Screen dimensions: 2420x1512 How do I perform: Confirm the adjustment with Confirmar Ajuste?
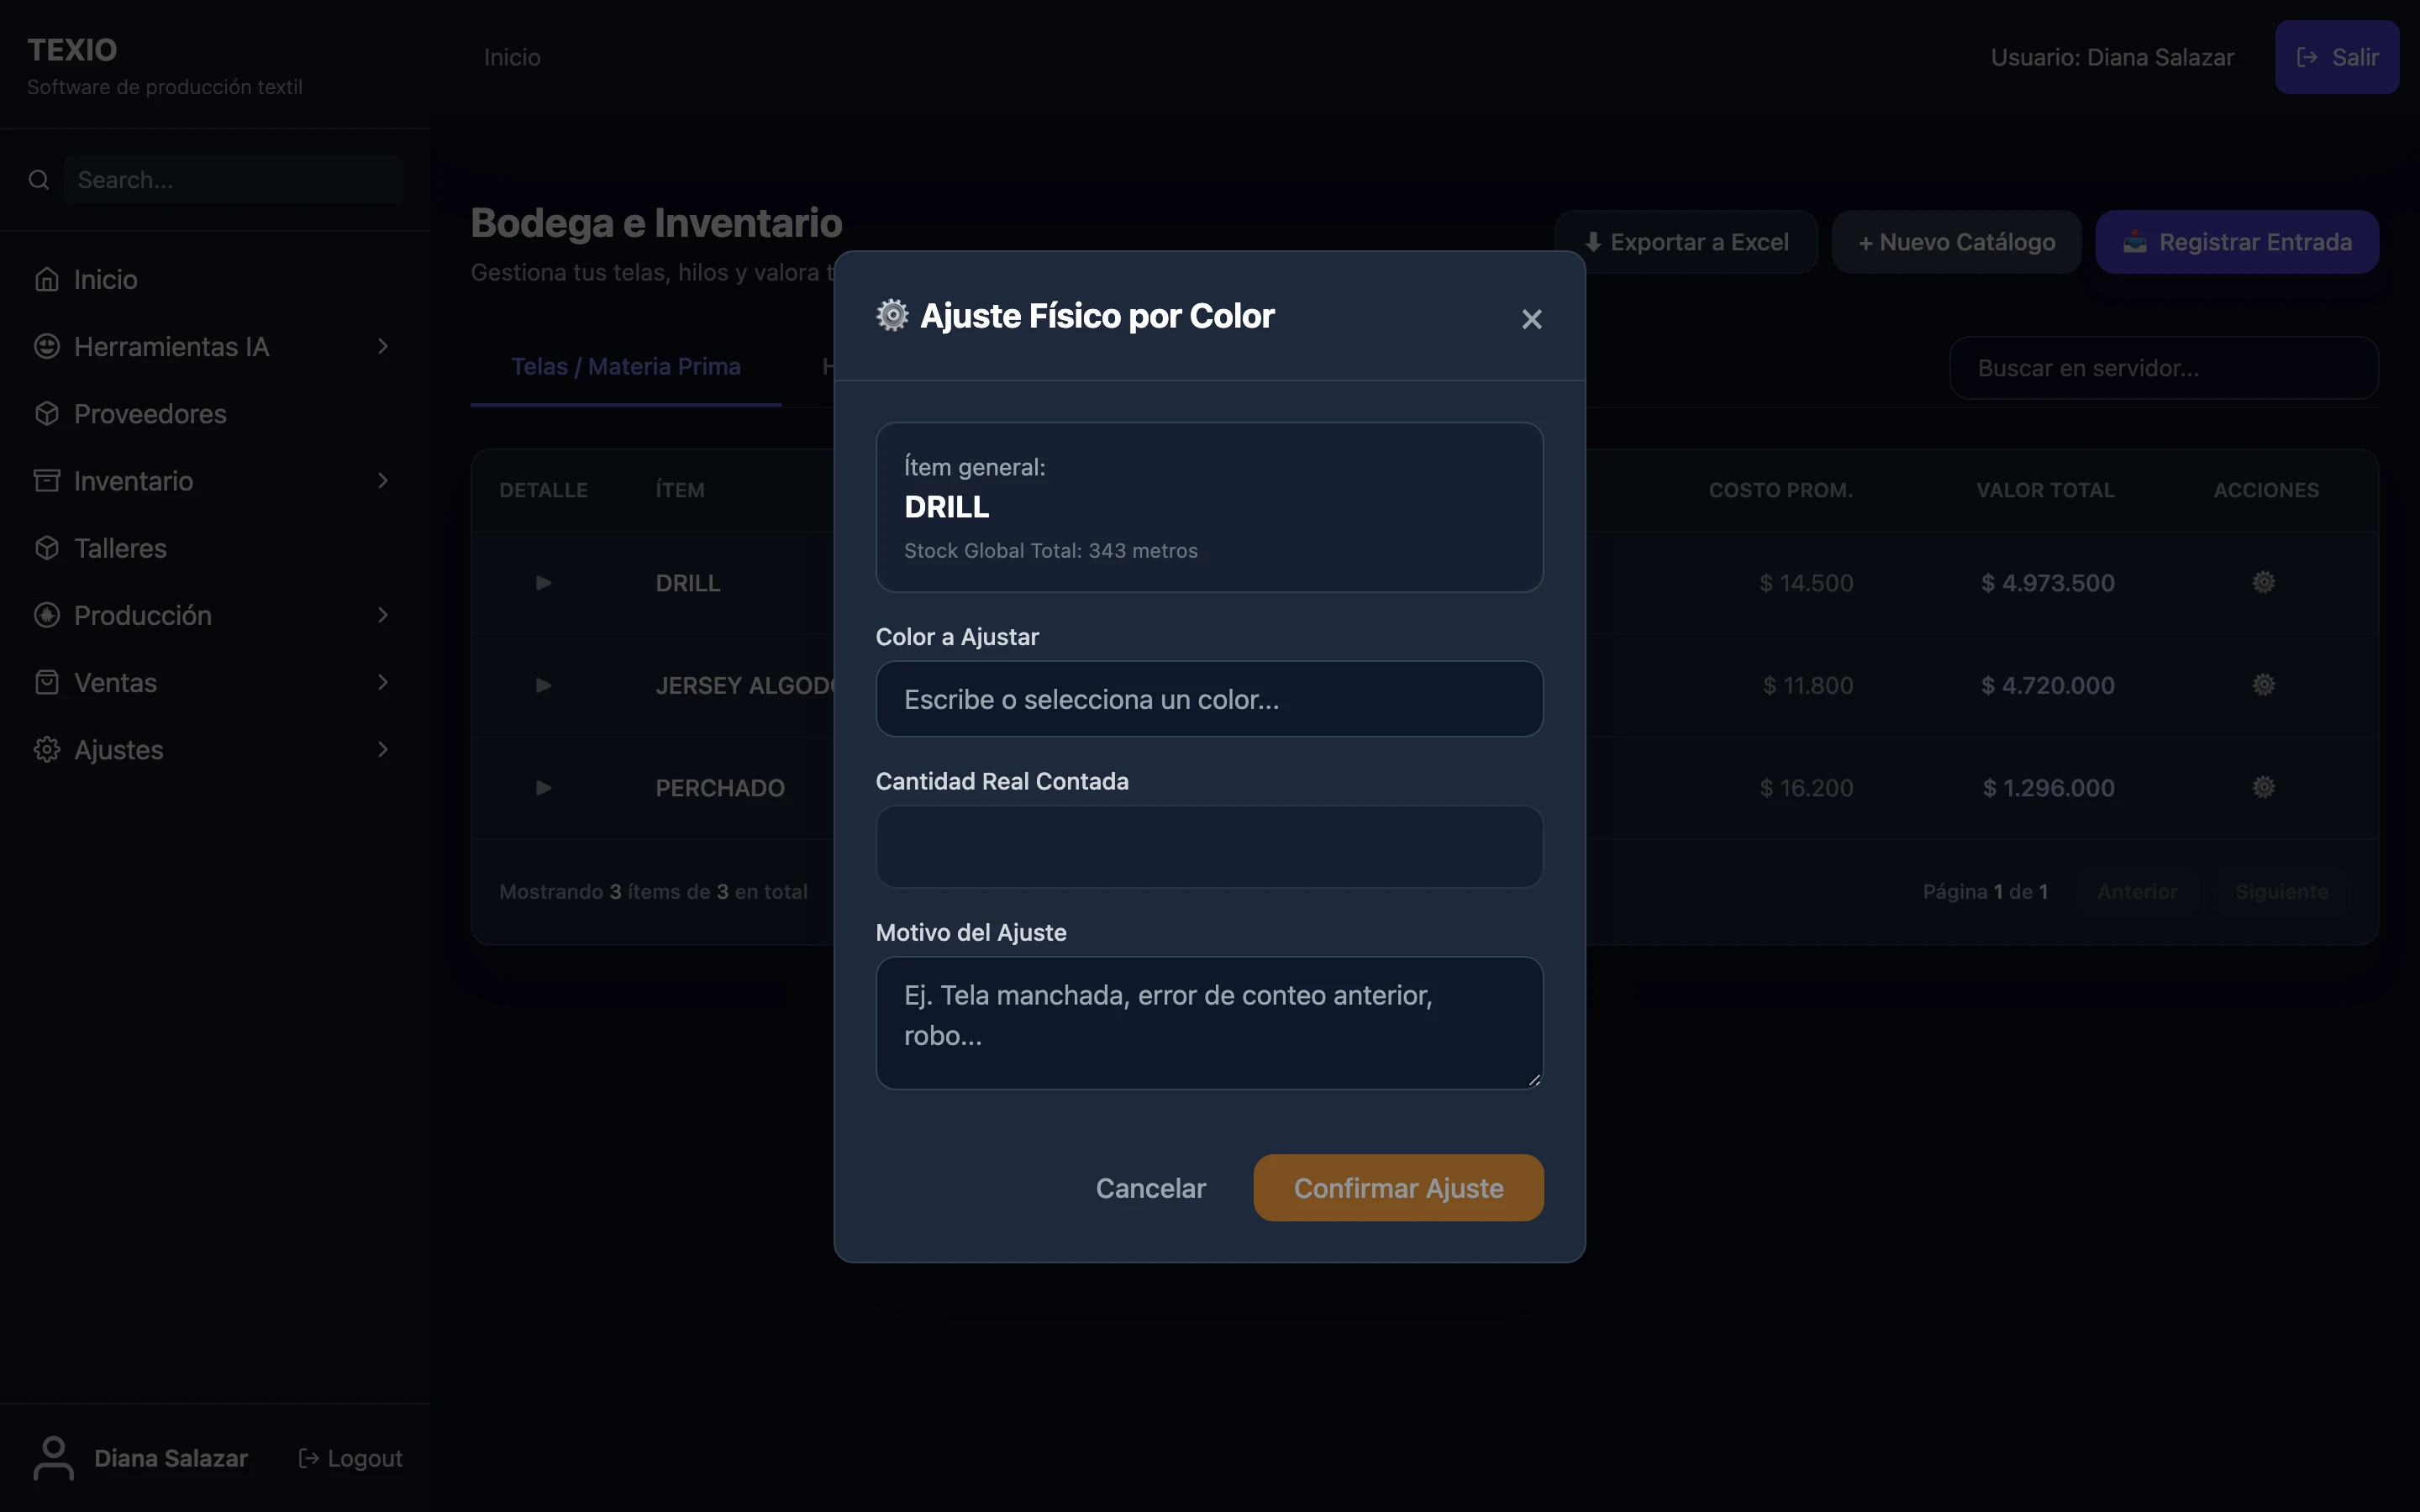click(1398, 1188)
